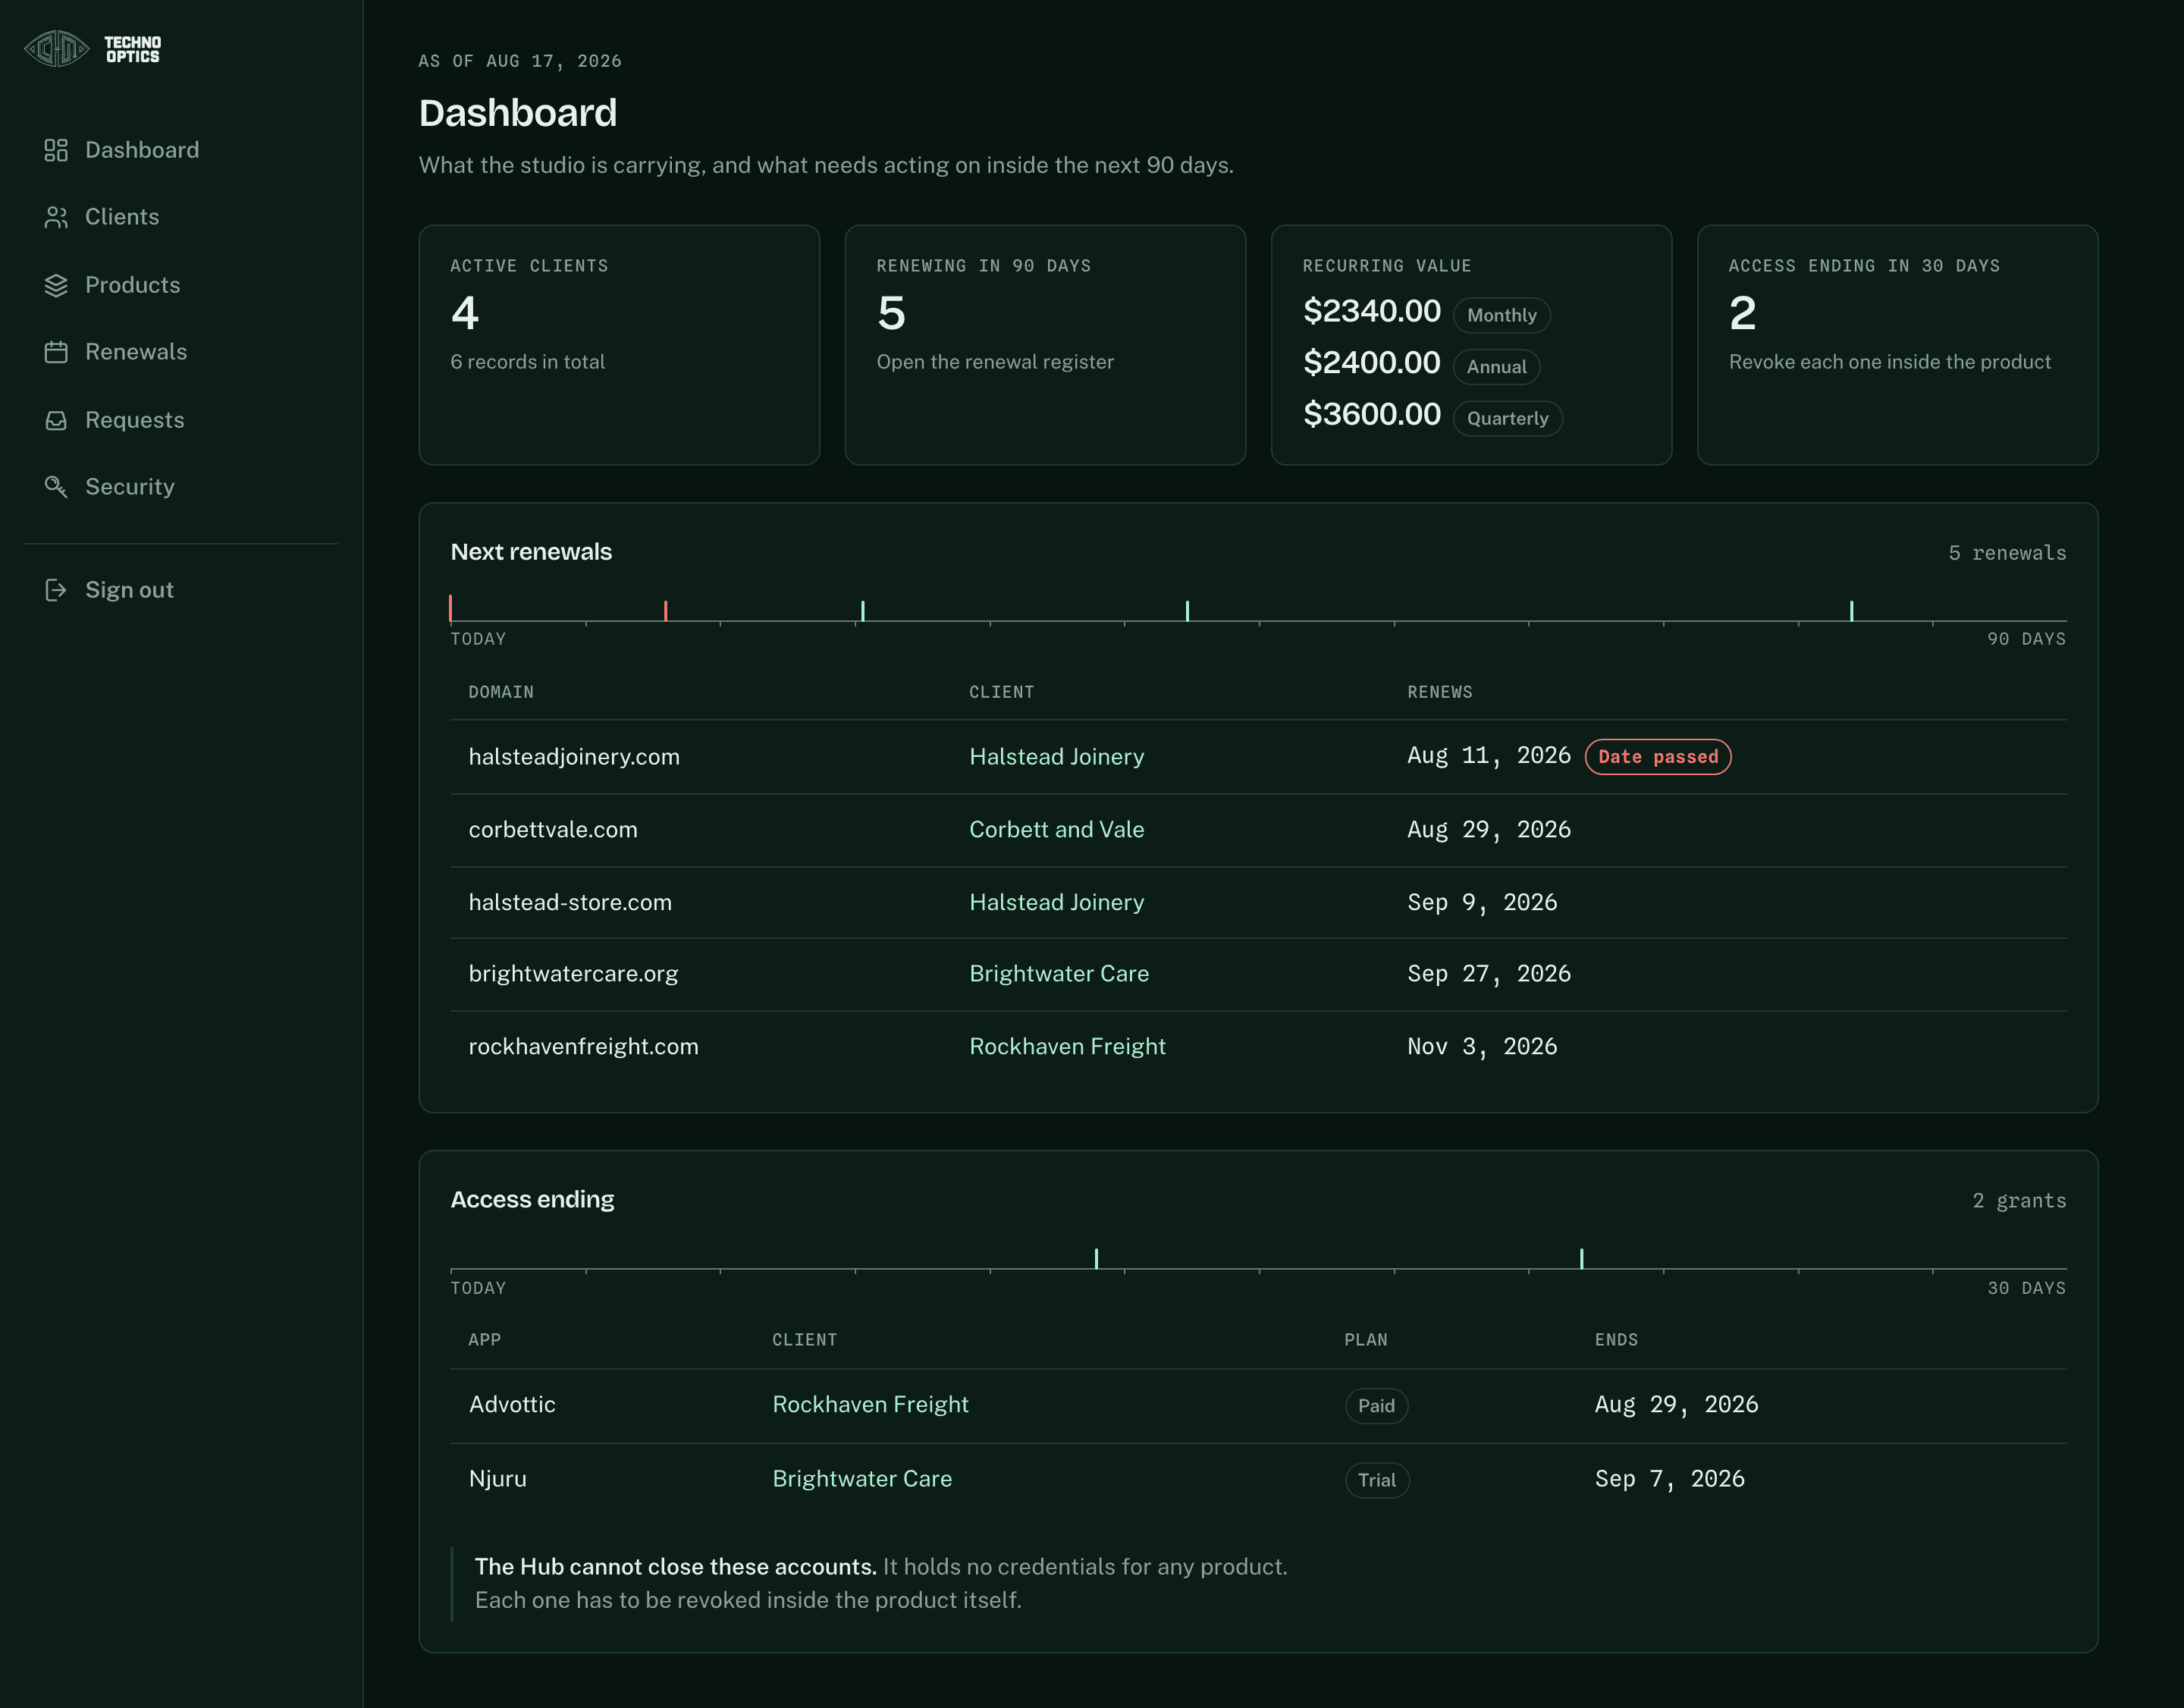Image resolution: width=2184 pixels, height=1708 pixels.
Task: Click the Advottic app name
Action: (512, 1405)
